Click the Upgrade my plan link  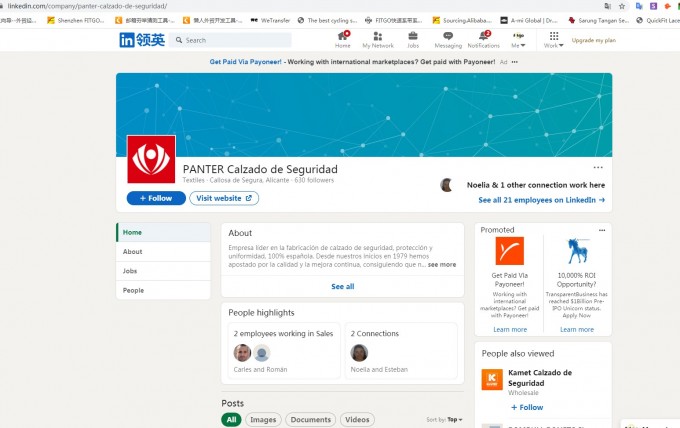(x=594, y=40)
